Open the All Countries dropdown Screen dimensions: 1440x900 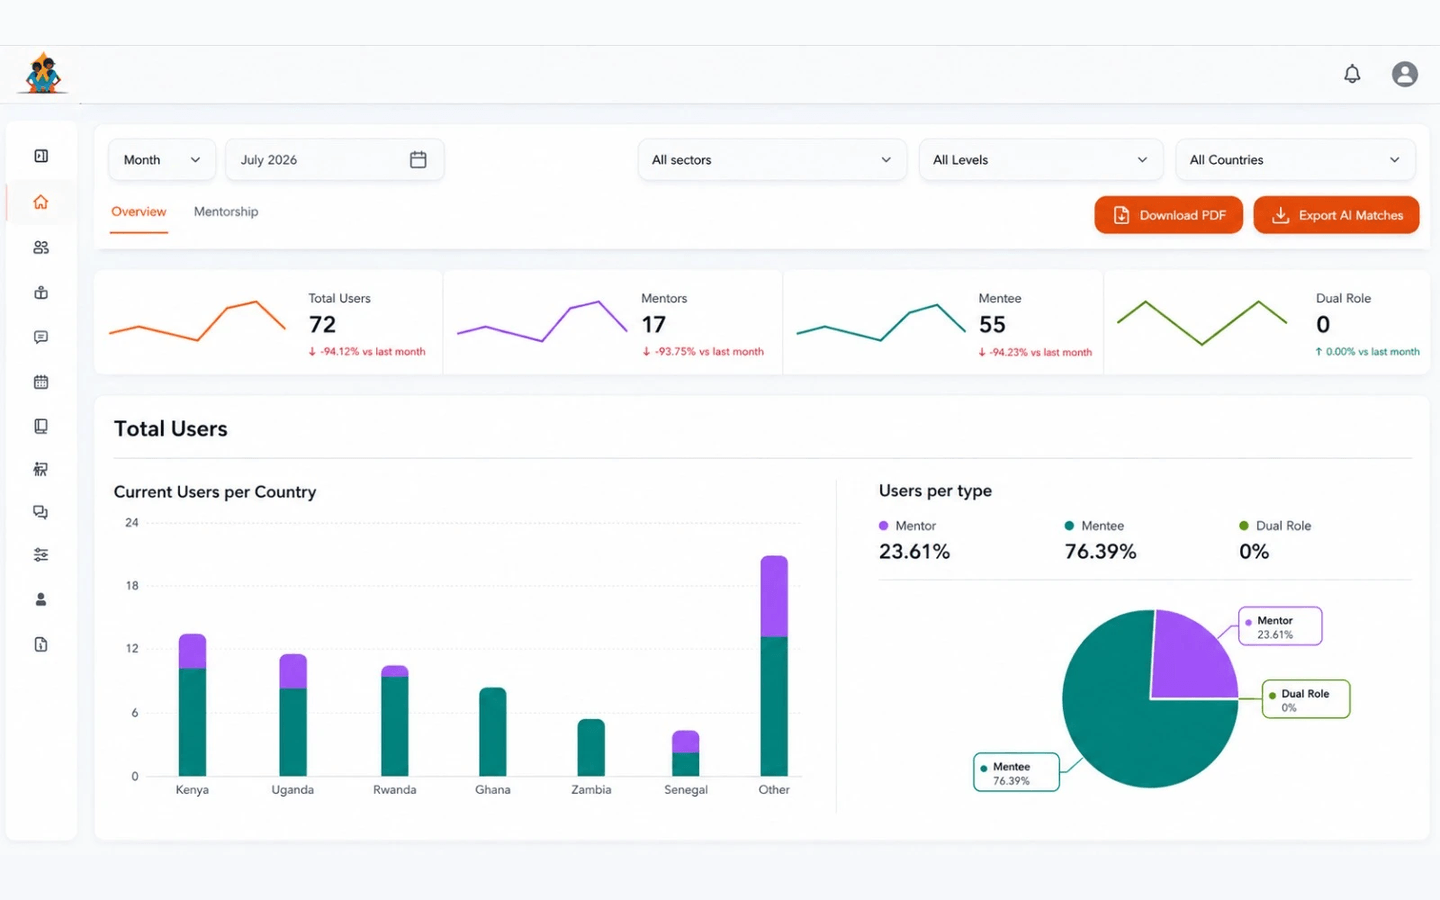pos(1295,160)
